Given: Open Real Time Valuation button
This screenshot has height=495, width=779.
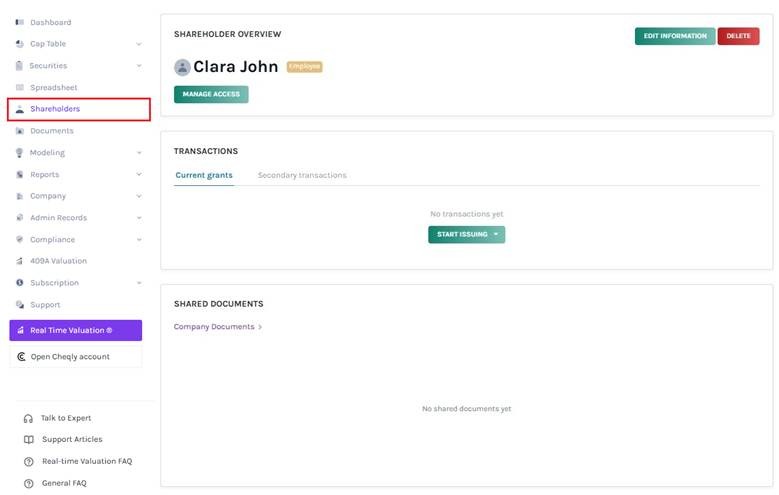Looking at the screenshot, I should (76, 330).
